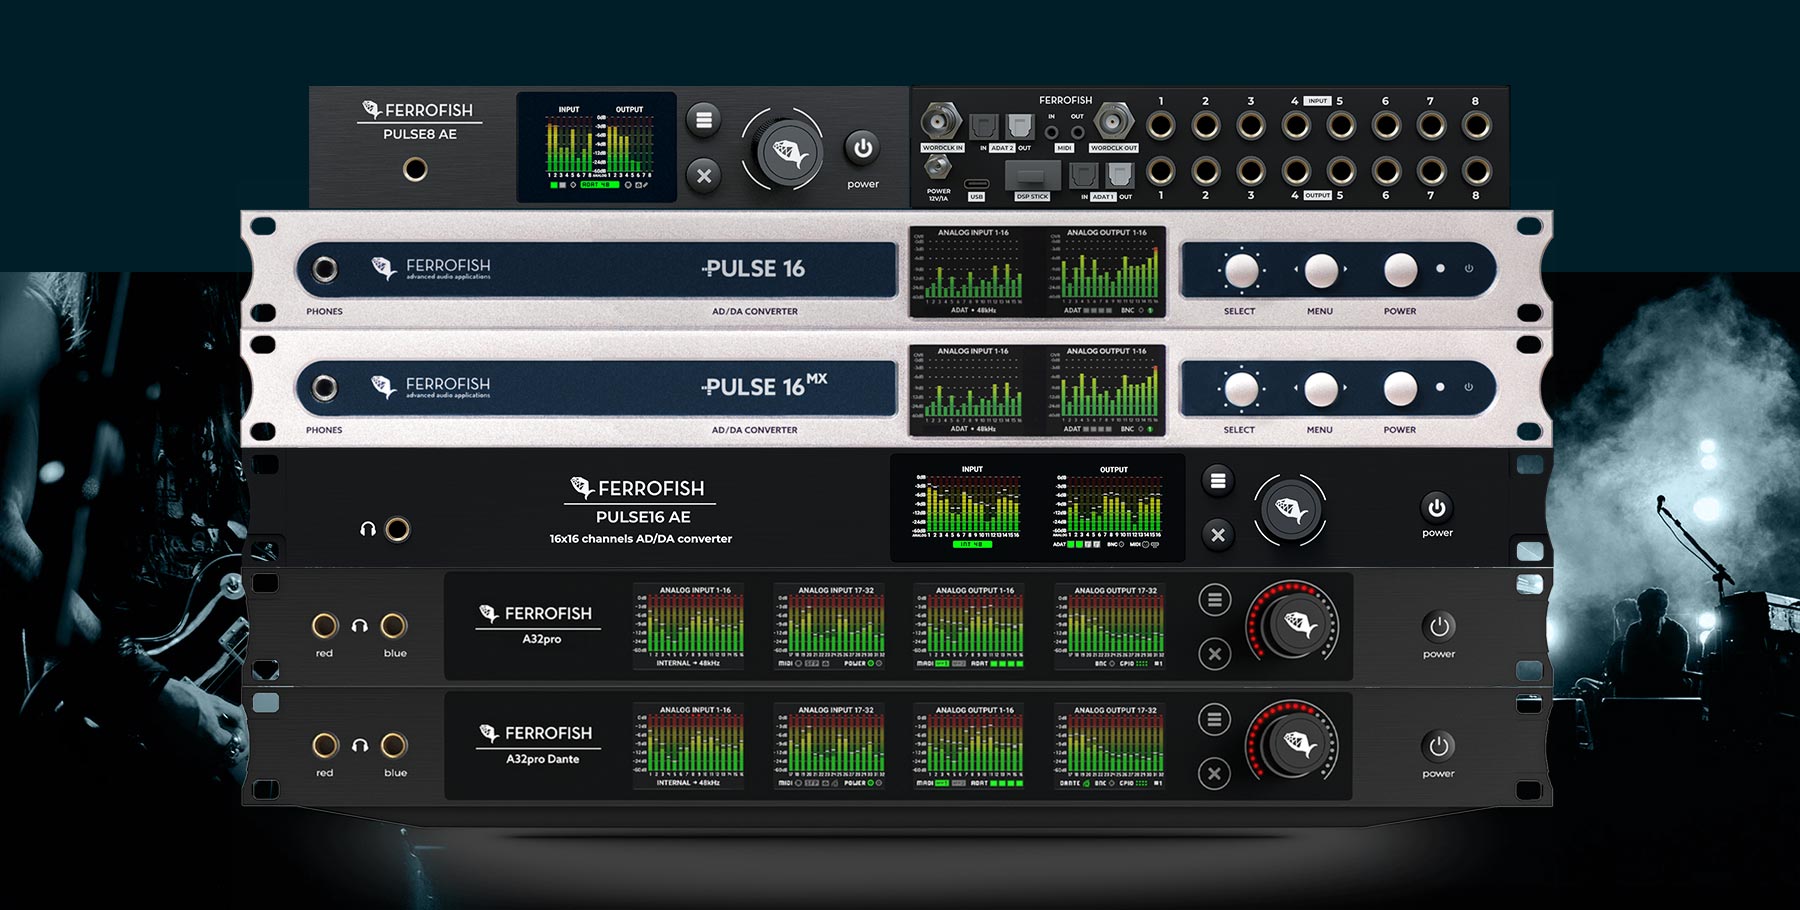Click the Ferrofish fish logo on PULSE16 AE panel
The image size is (1800, 910).
coord(581,488)
